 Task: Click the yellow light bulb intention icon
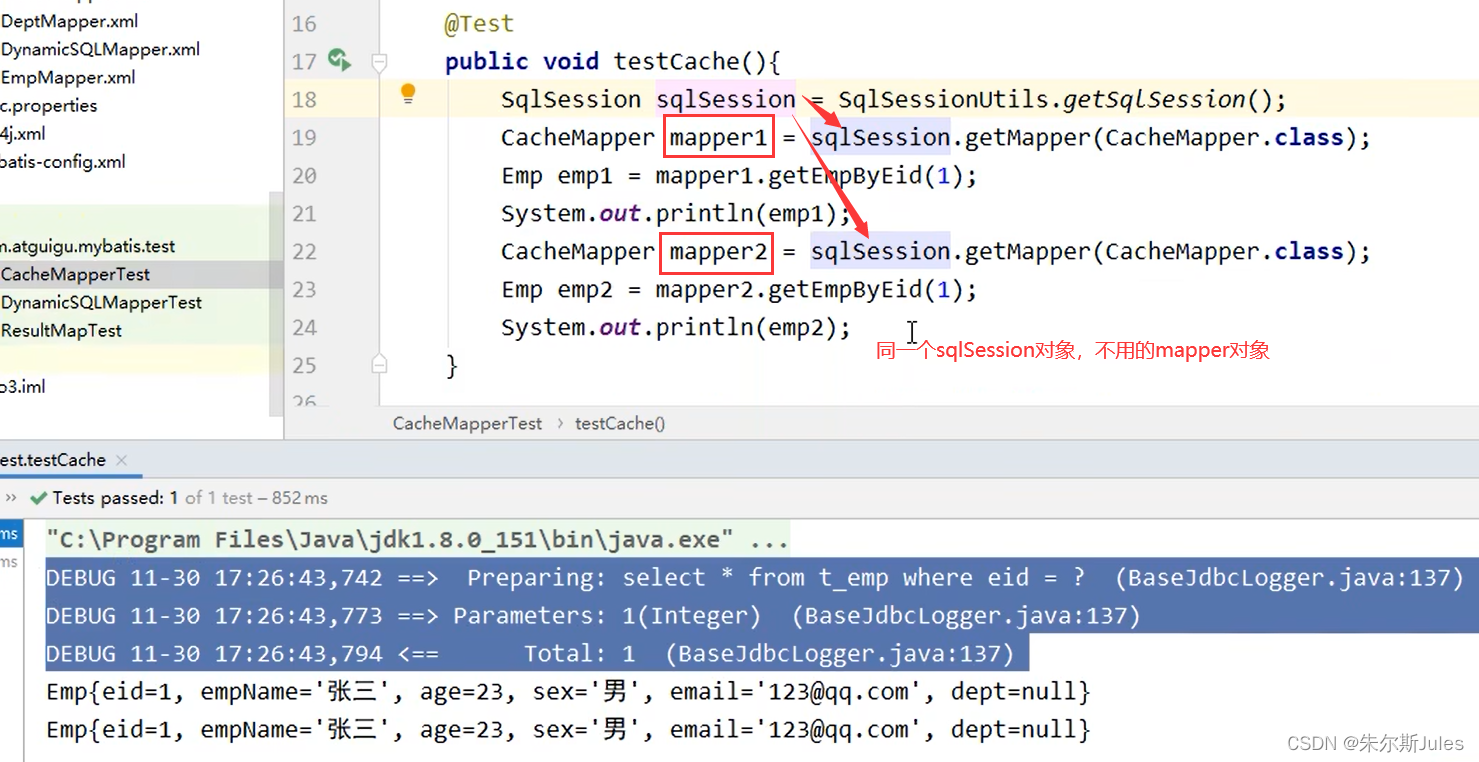pos(408,94)
